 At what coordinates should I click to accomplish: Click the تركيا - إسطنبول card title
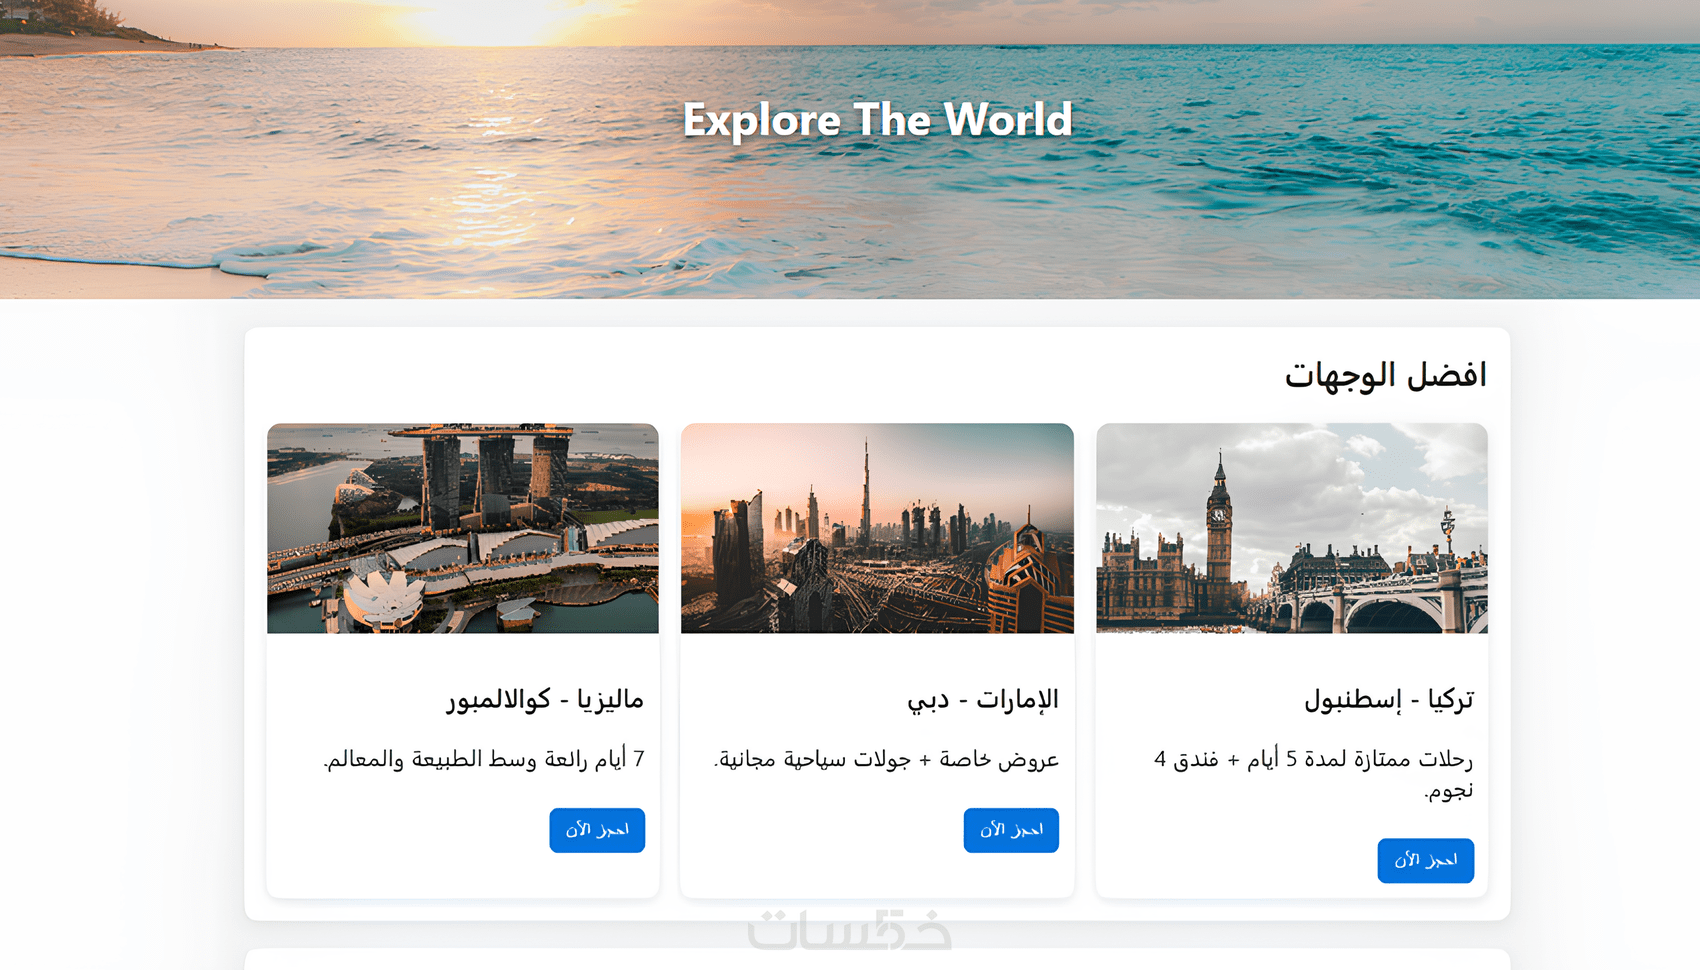coord(1389,699)
